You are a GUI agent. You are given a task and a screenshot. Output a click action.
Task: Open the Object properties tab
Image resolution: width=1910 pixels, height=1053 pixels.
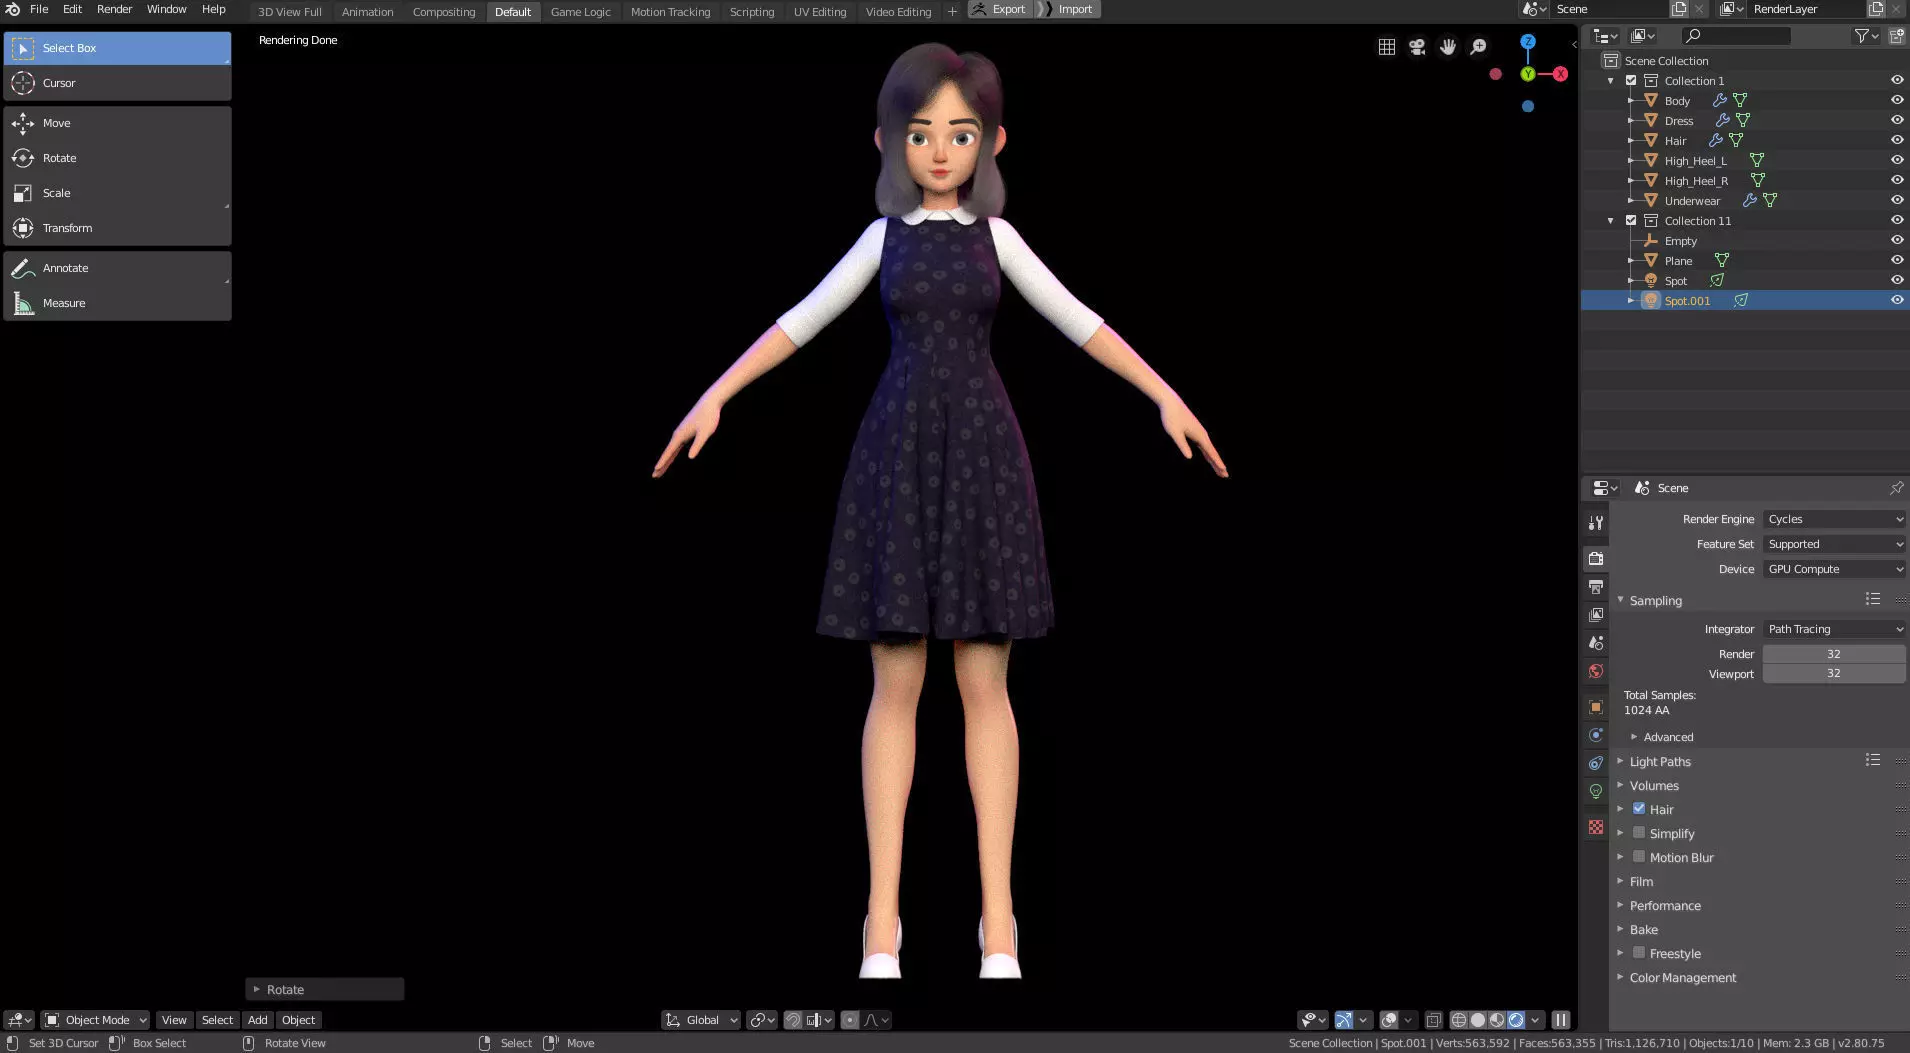(x=1596, y=707)
